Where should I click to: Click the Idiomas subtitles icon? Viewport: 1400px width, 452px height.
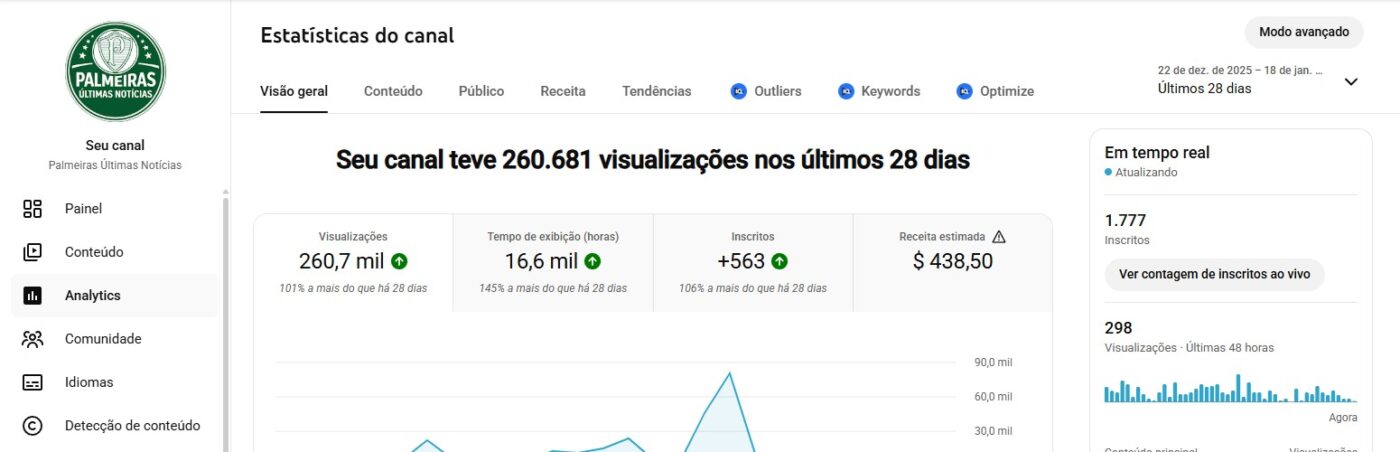[x=32, y=382]
